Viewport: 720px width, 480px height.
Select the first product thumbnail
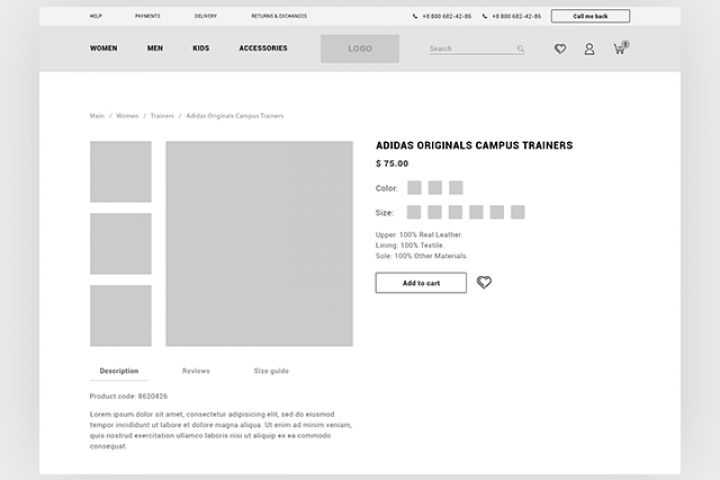(x=121, y=172)
